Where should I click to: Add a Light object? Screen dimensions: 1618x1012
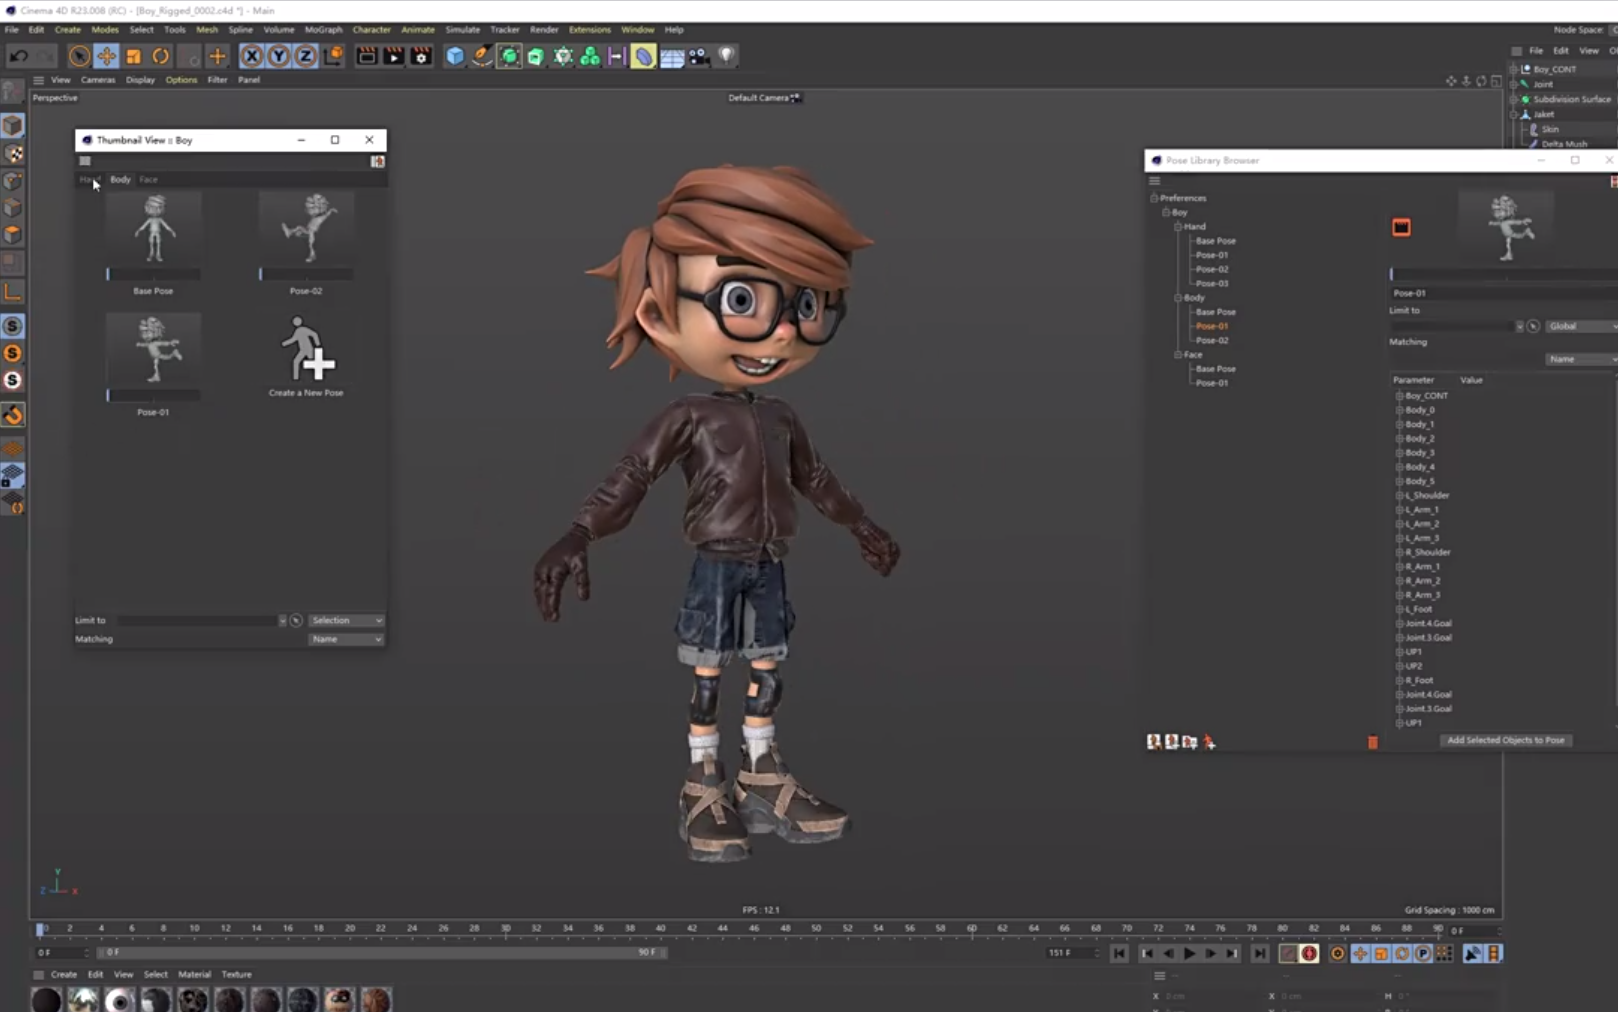(726, 56)
